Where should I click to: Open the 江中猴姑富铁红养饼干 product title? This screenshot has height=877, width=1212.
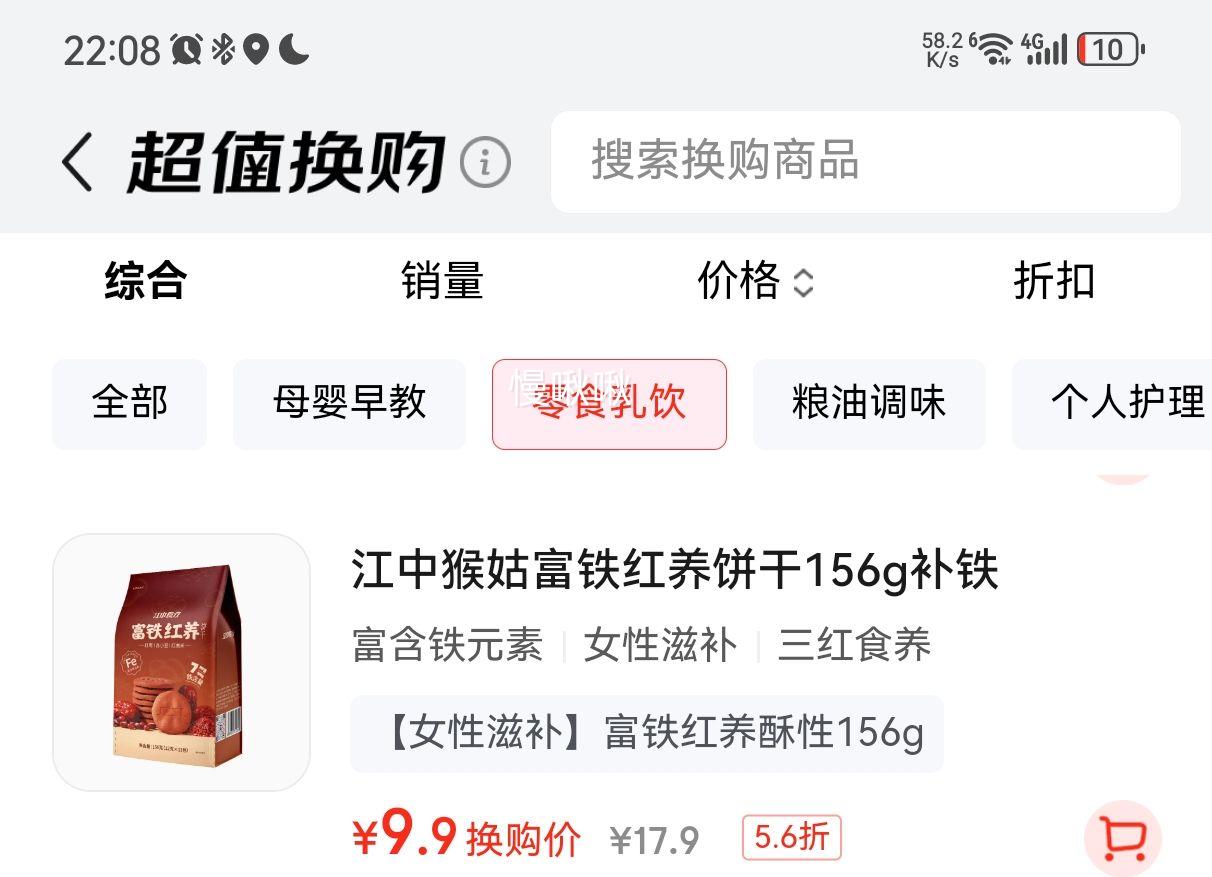click(675, 571)
